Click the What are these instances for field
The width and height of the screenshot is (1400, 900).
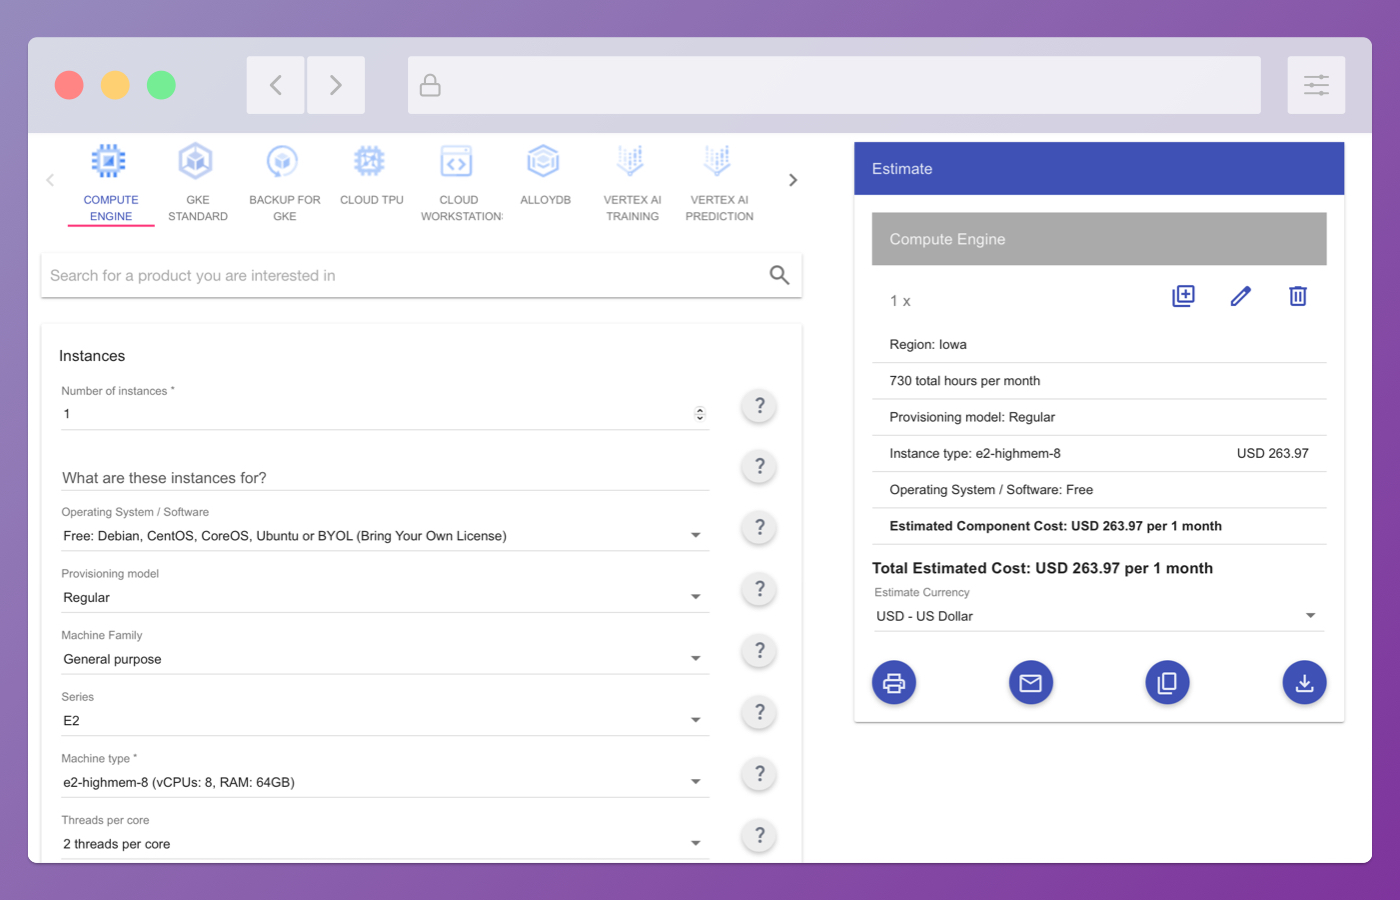pos(385,478)
